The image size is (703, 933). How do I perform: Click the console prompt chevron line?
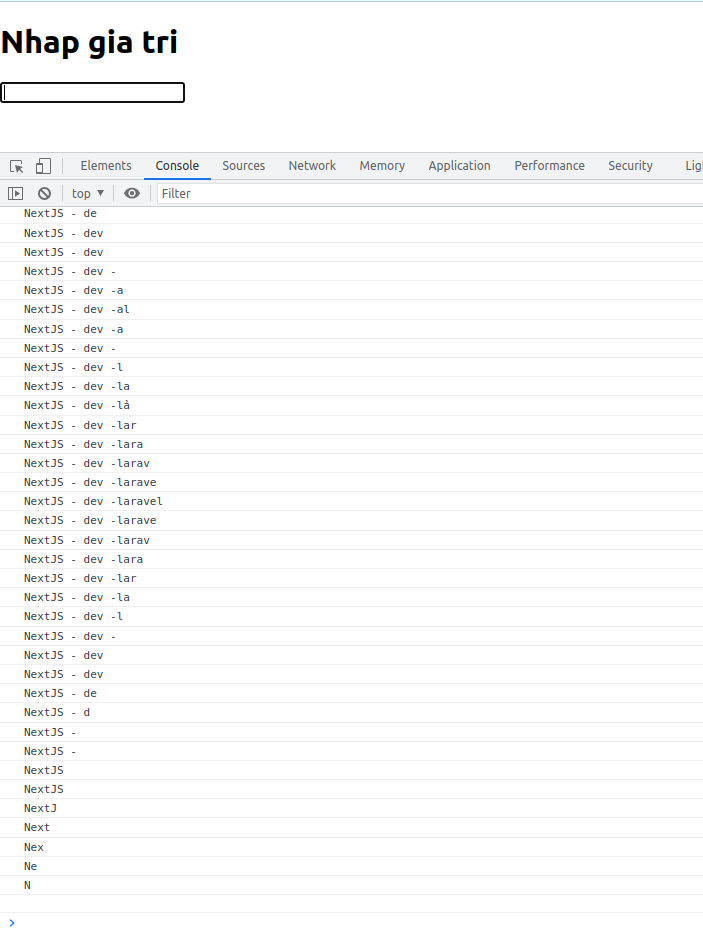[x=300, y=922]
